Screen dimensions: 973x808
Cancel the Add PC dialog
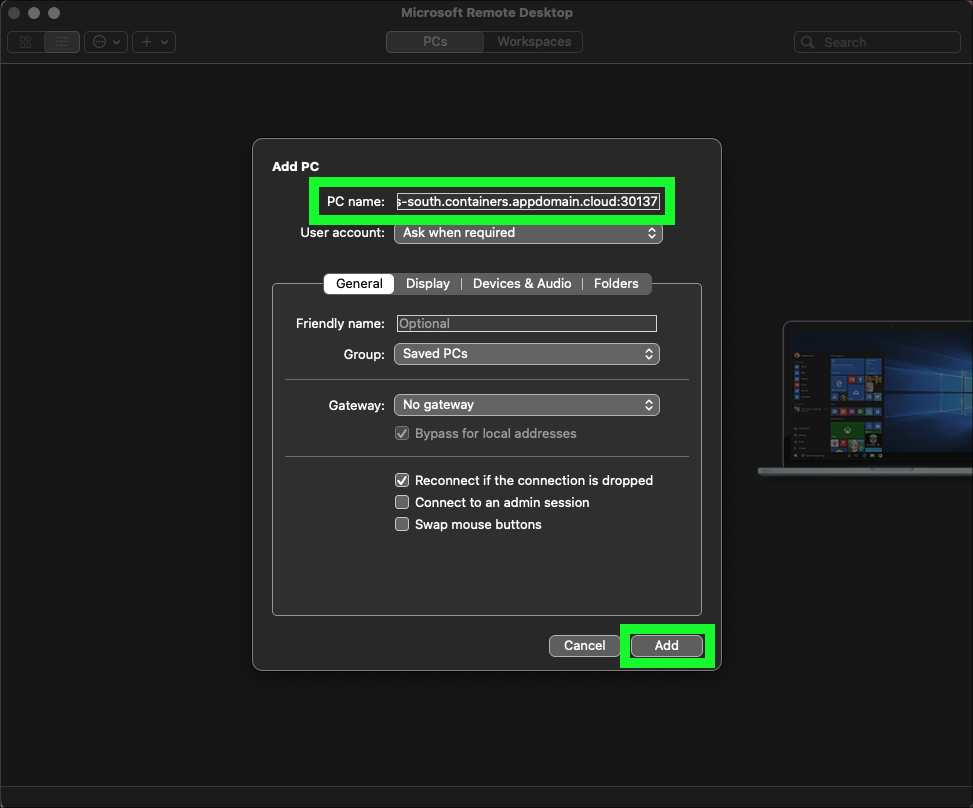(585, 646)
